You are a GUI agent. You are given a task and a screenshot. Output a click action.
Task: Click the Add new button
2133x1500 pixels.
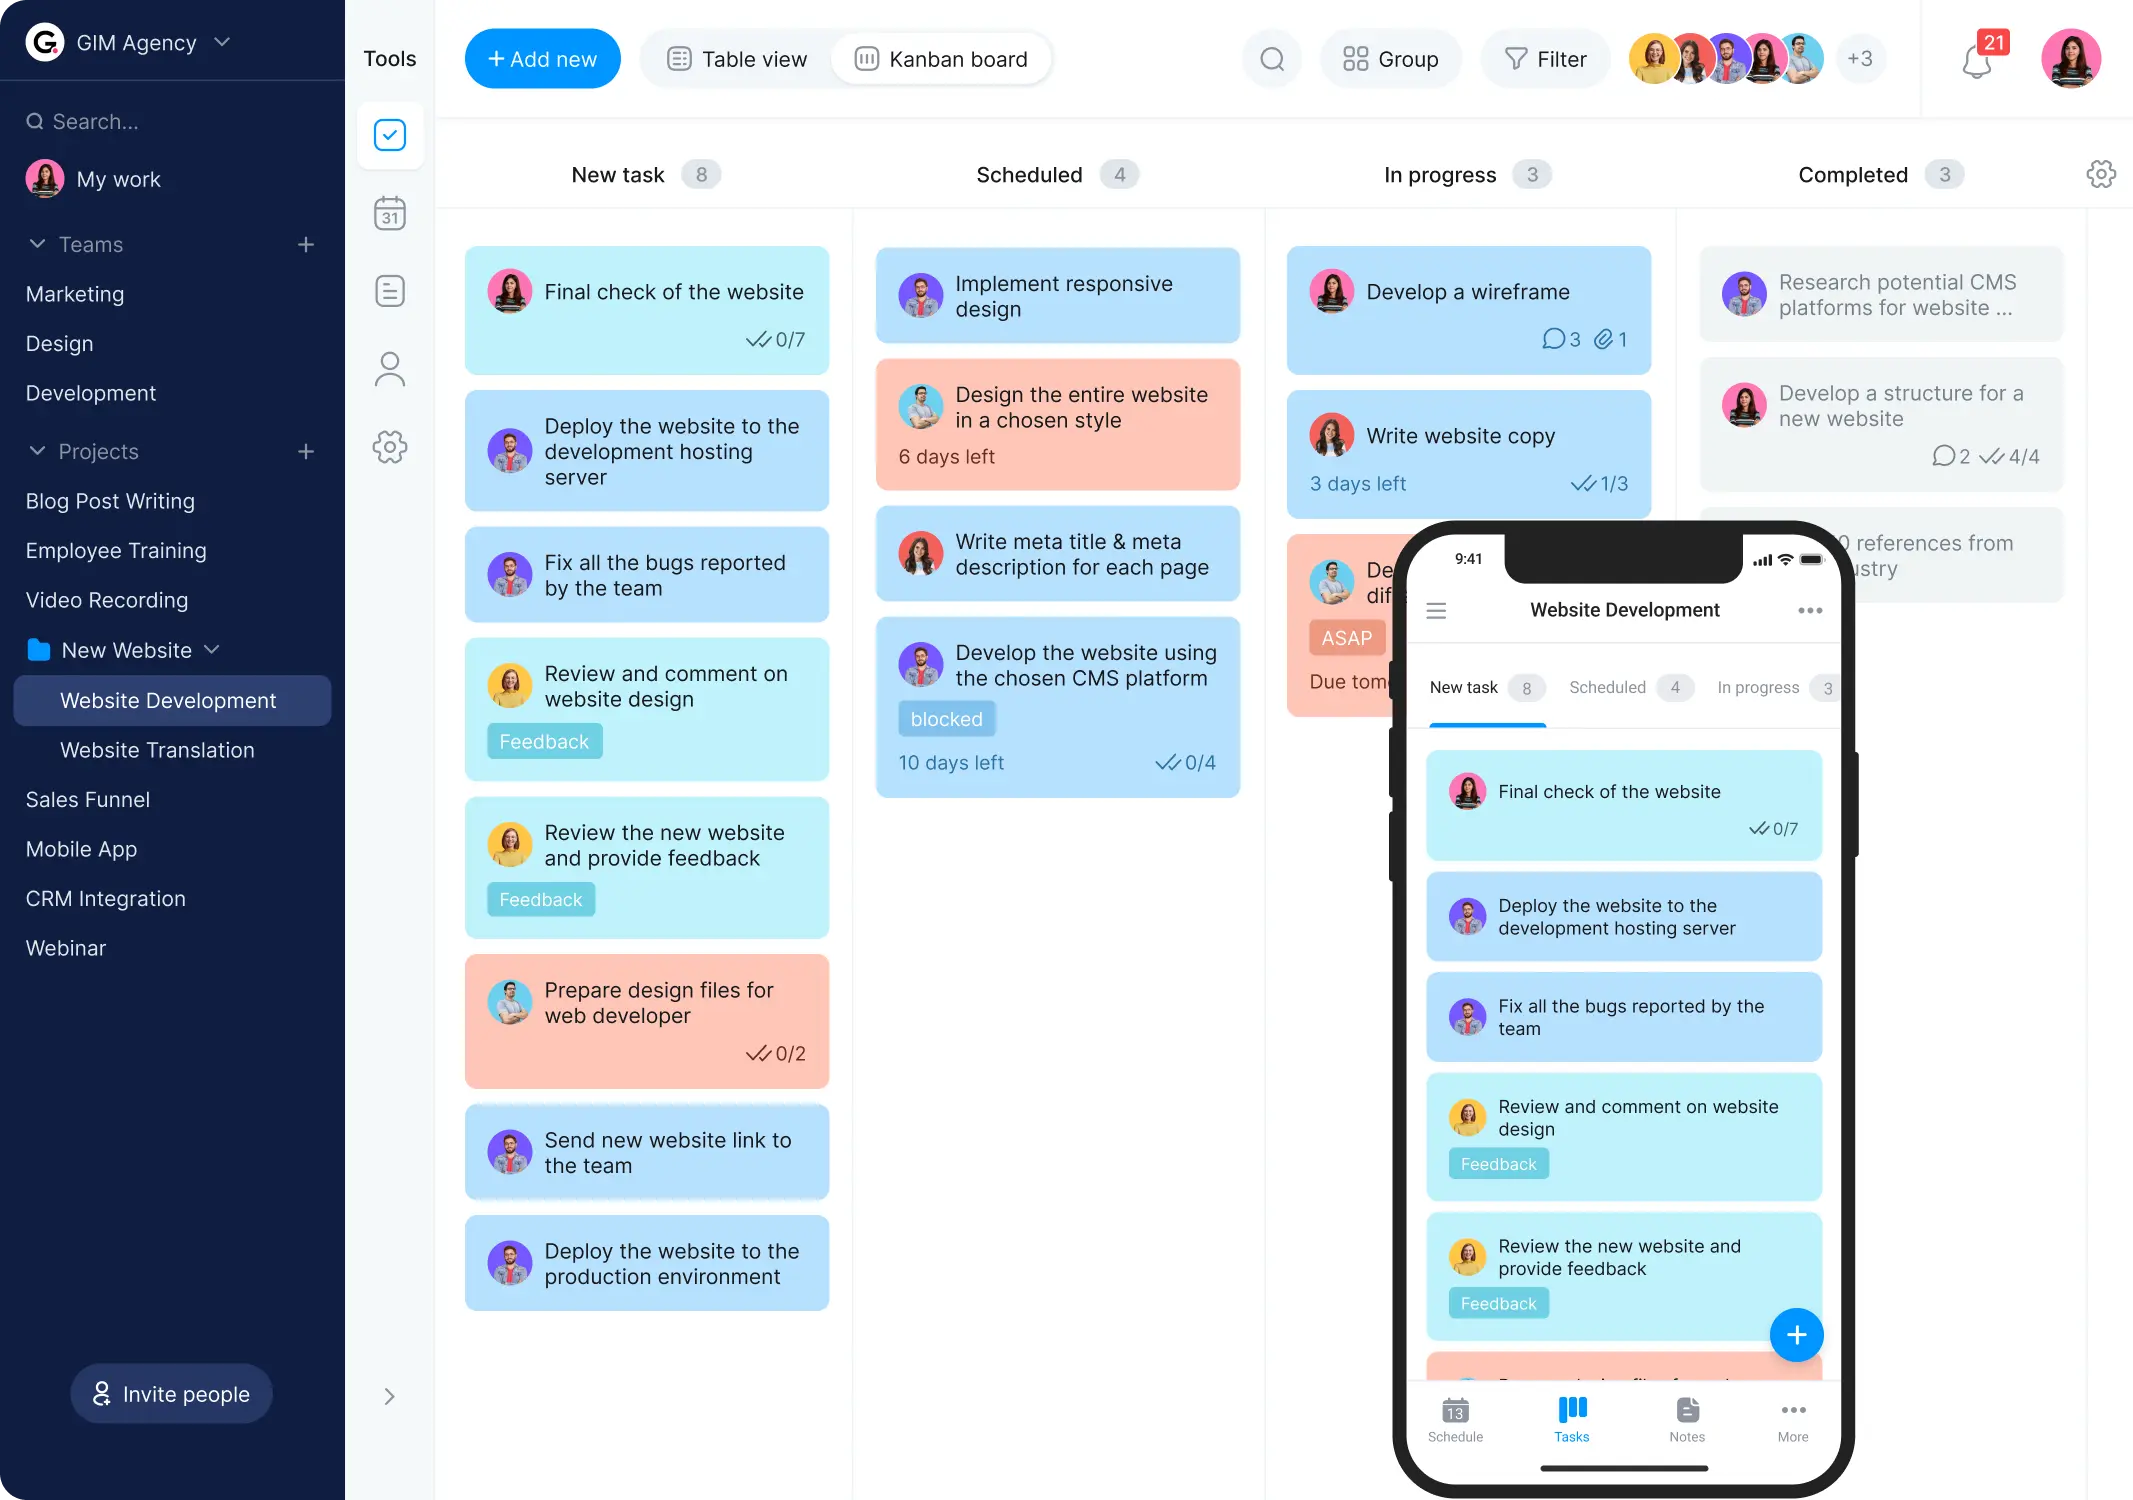pos(544,58)
